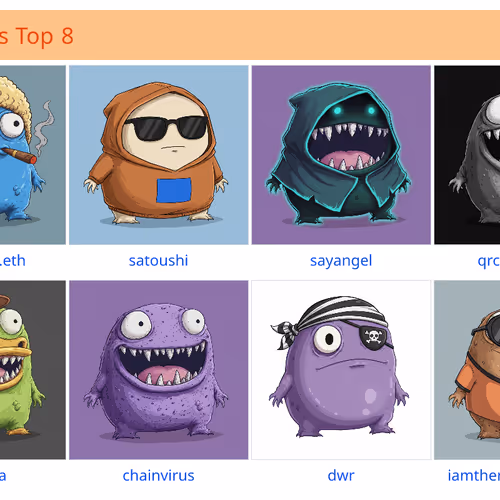Open satoushi's hooded sunglasses avatar
Image resolution: width=500 pixels, height=500 pixels.
coord(159,155)
